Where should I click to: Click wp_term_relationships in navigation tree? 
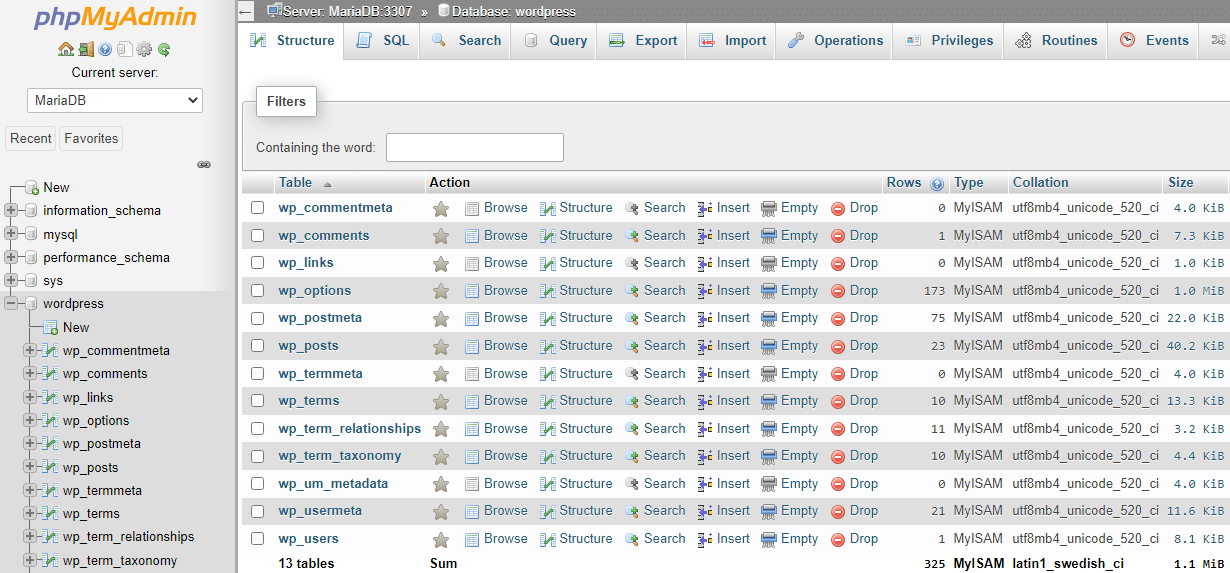[x=128, y=537]
